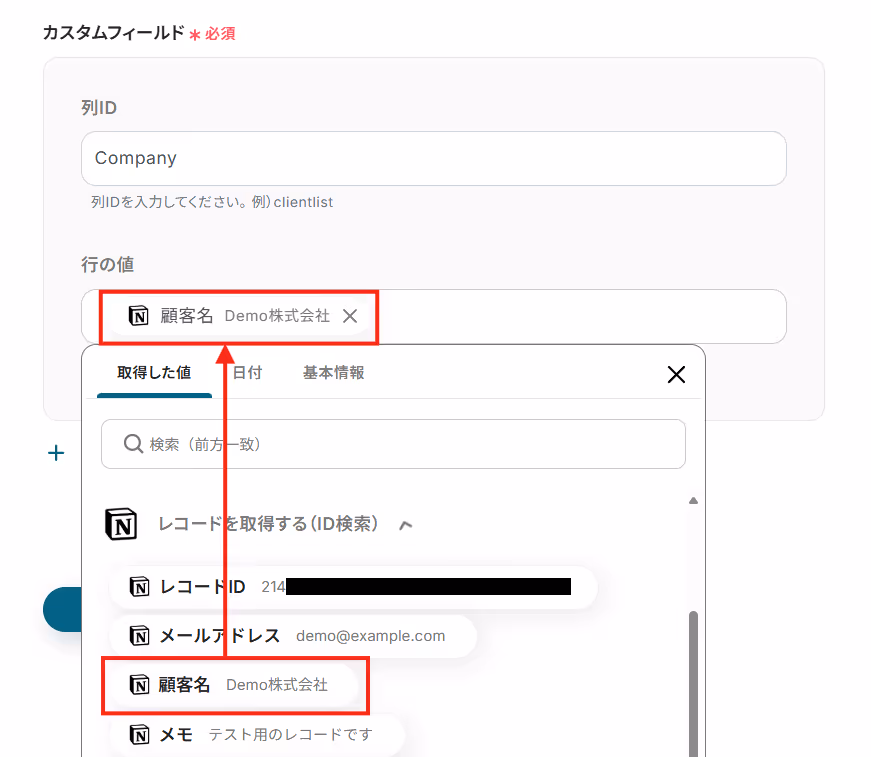Click the 検索（前方一致）search field
The image size is (871, 757).
click(x=393, y=444)
